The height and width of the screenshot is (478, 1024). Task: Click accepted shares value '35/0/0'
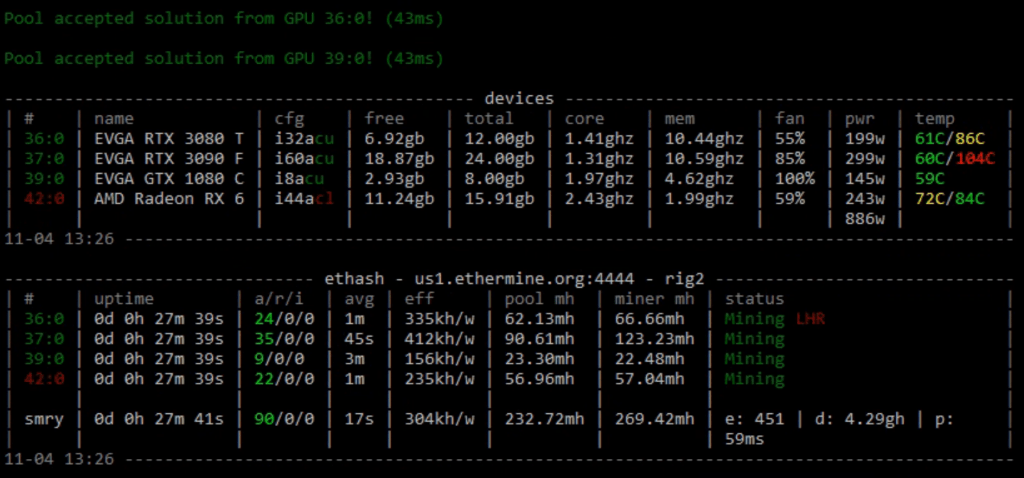coord(284,339)
